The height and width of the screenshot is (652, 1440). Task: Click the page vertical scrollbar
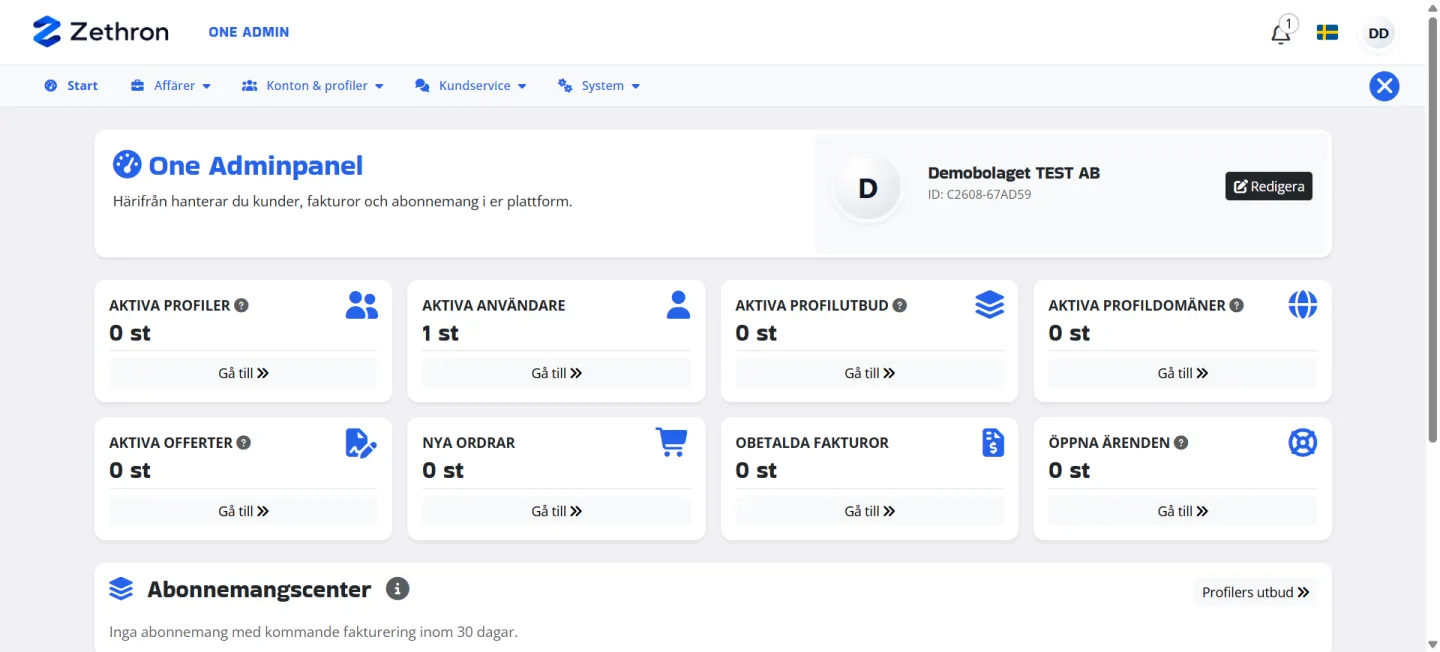coord(1432,230)
